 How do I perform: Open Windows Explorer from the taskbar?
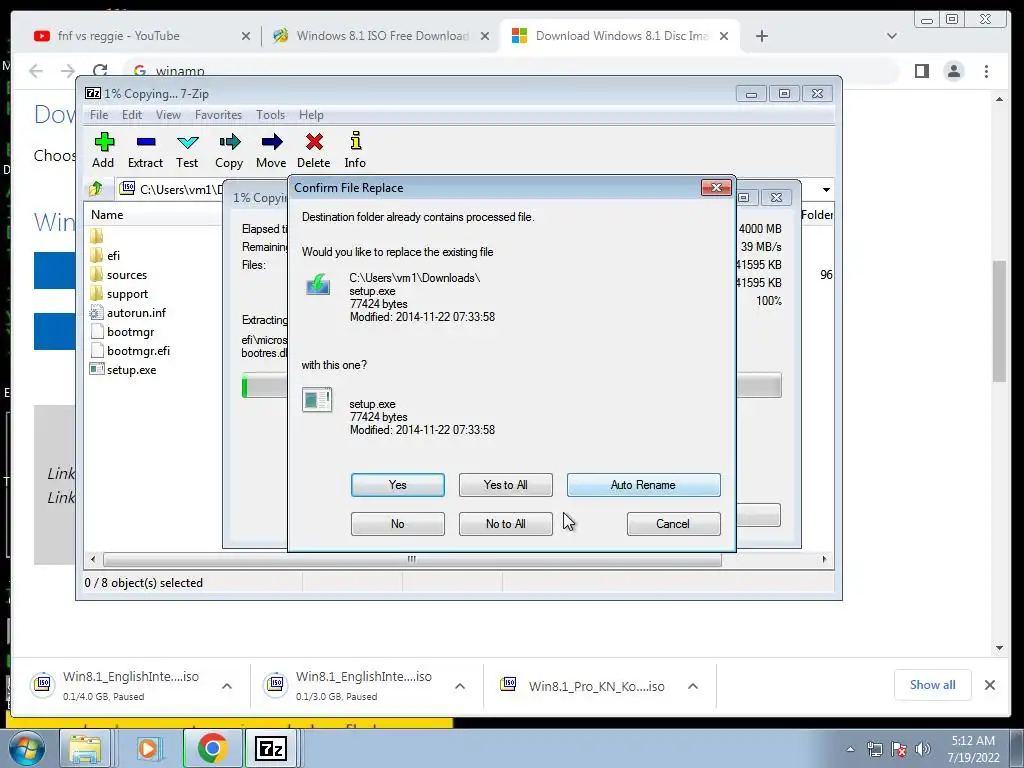(86, 748)
